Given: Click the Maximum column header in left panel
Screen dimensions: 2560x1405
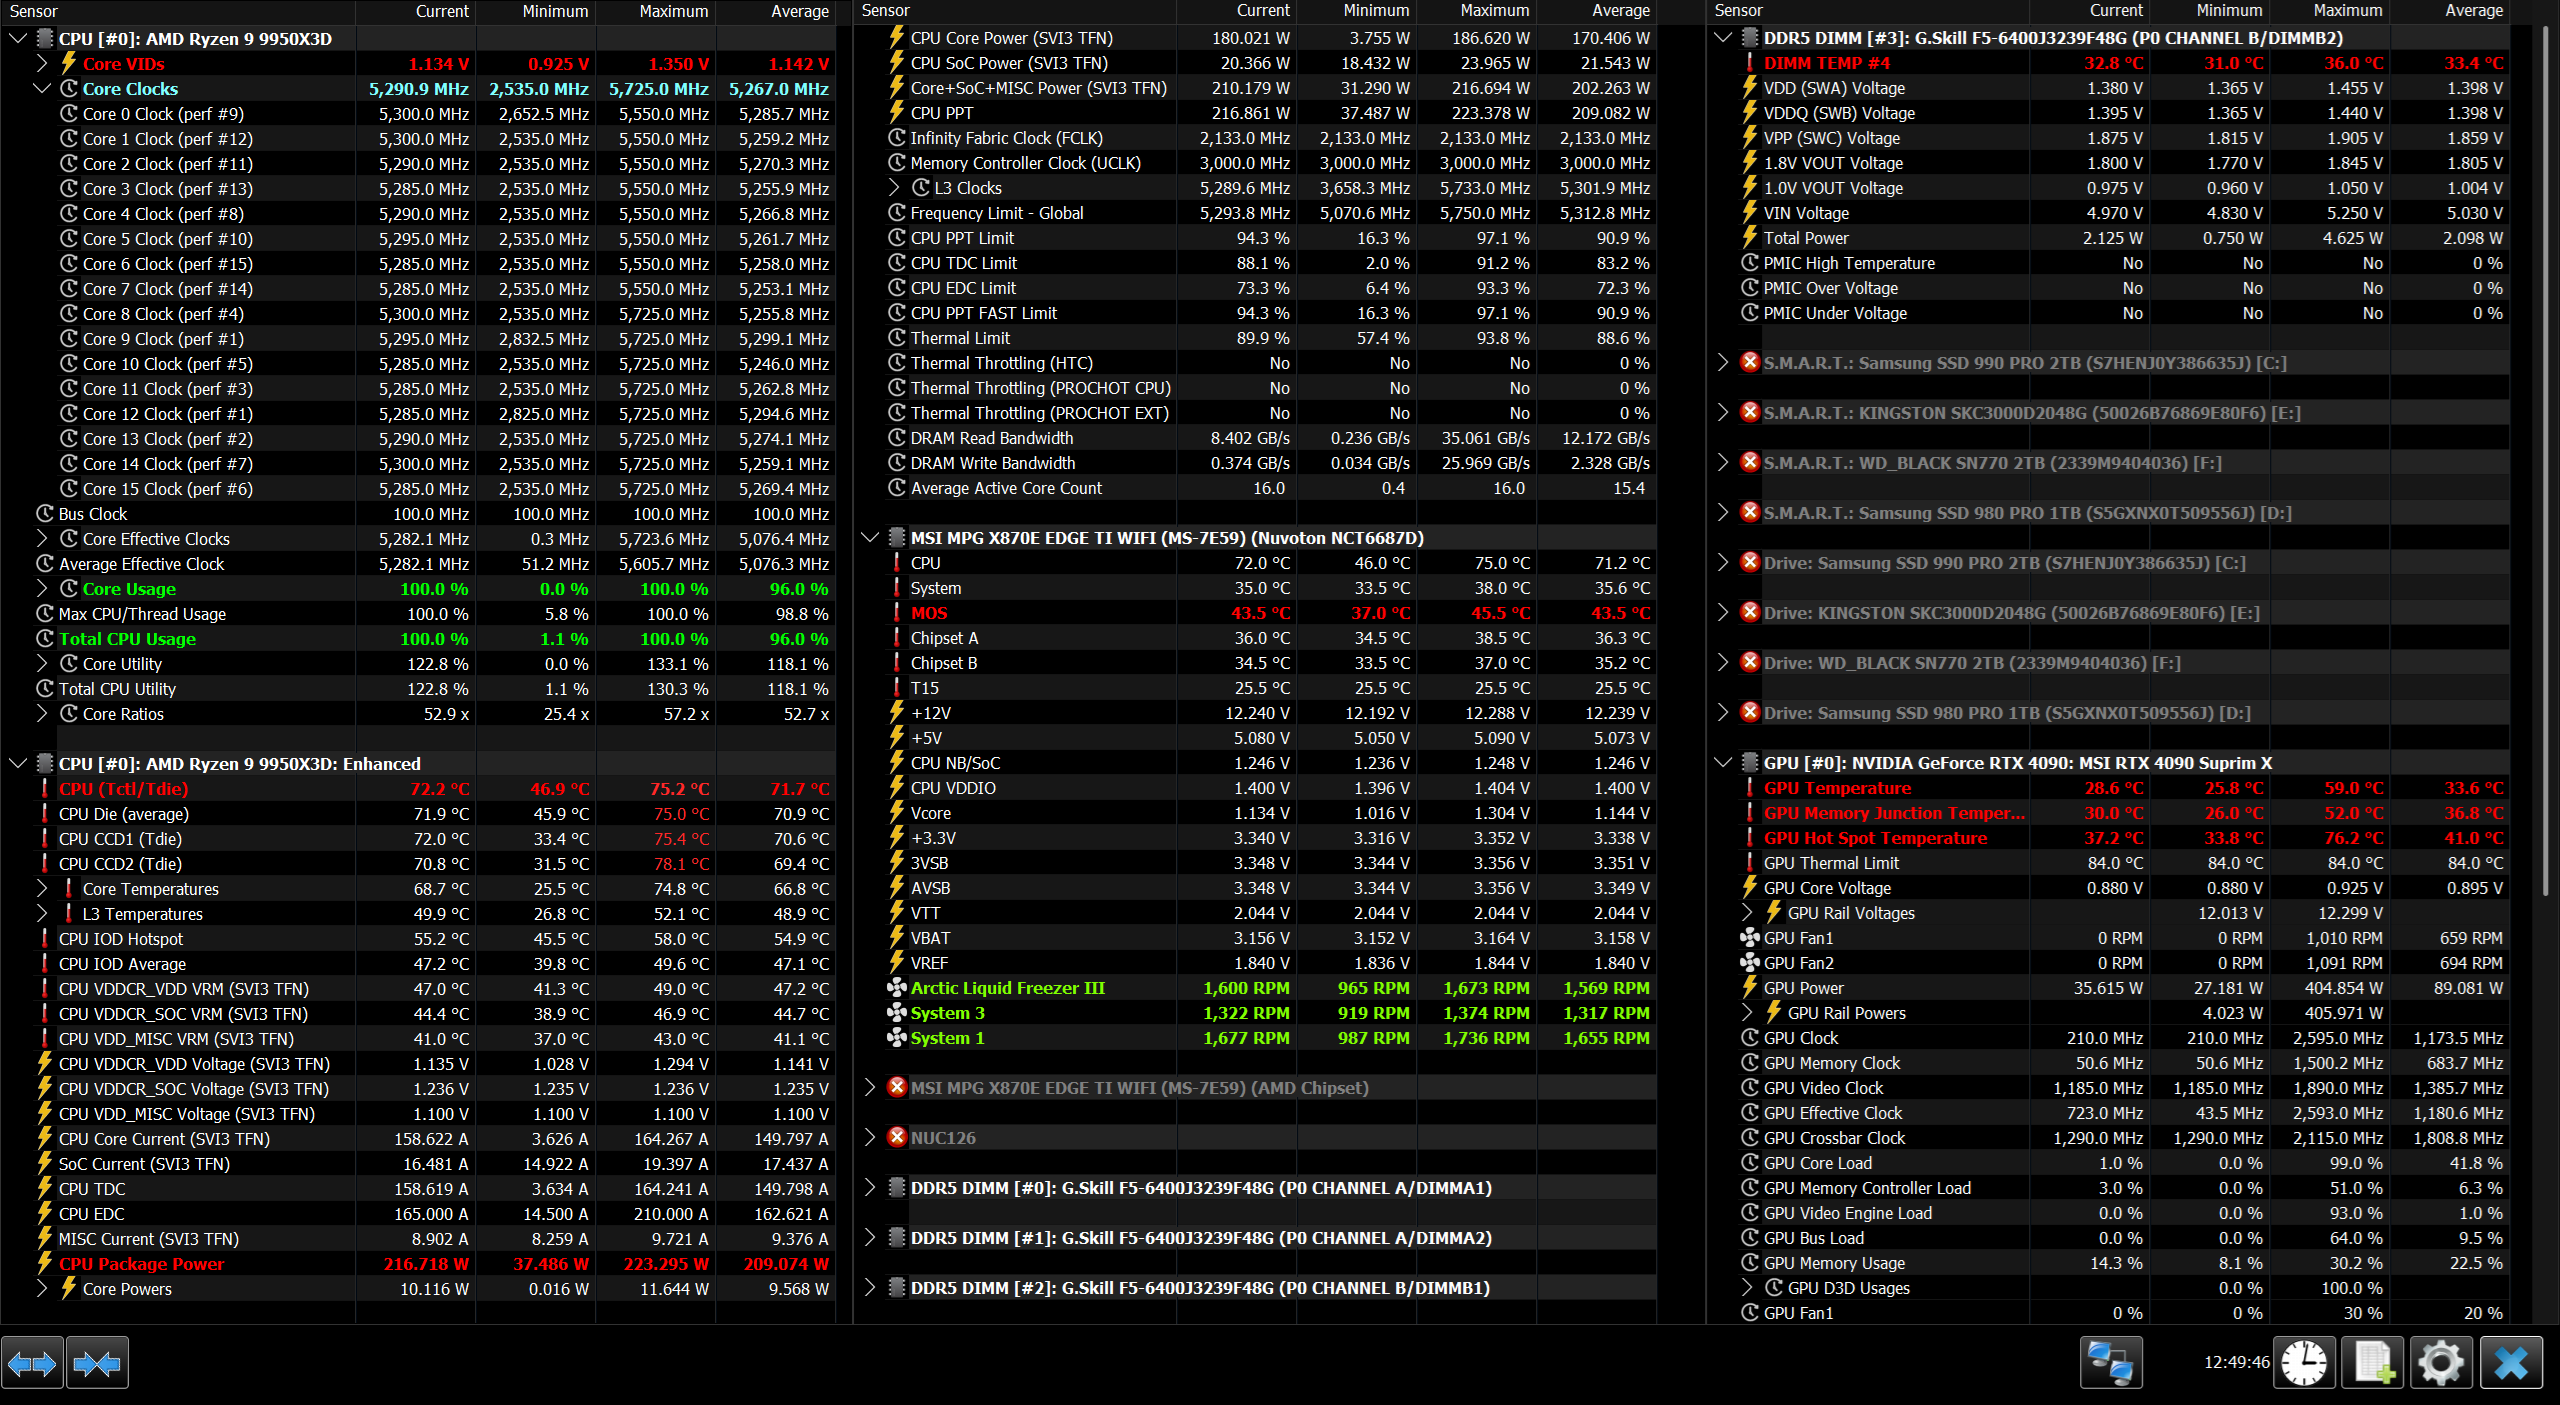Looking at the screenshot, I should click(x=673, y=11).
